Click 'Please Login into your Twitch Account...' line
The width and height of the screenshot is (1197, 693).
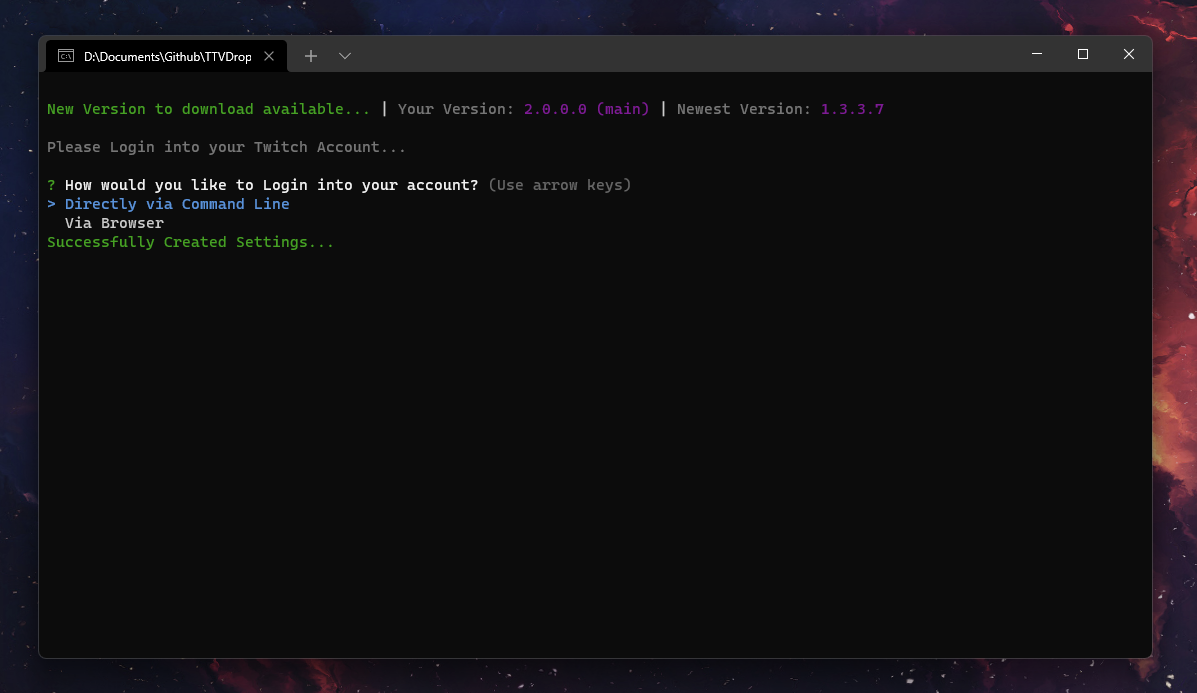[227, 147]
